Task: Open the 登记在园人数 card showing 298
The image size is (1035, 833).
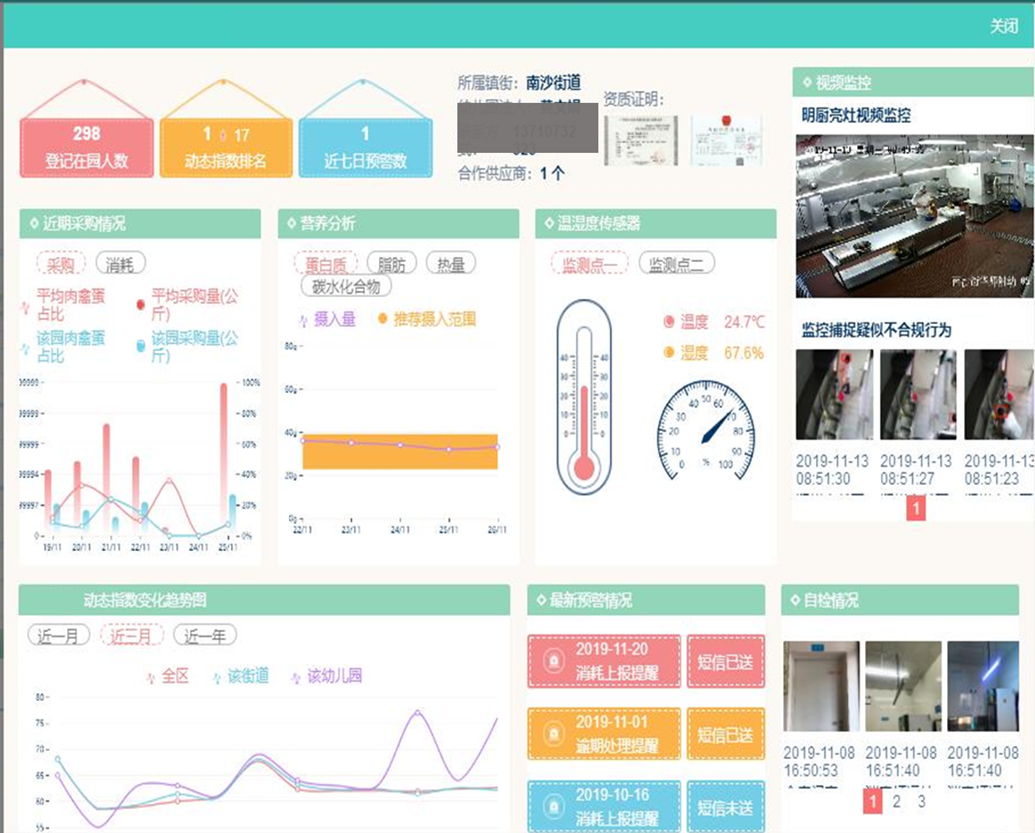Action: coord(86,147)
